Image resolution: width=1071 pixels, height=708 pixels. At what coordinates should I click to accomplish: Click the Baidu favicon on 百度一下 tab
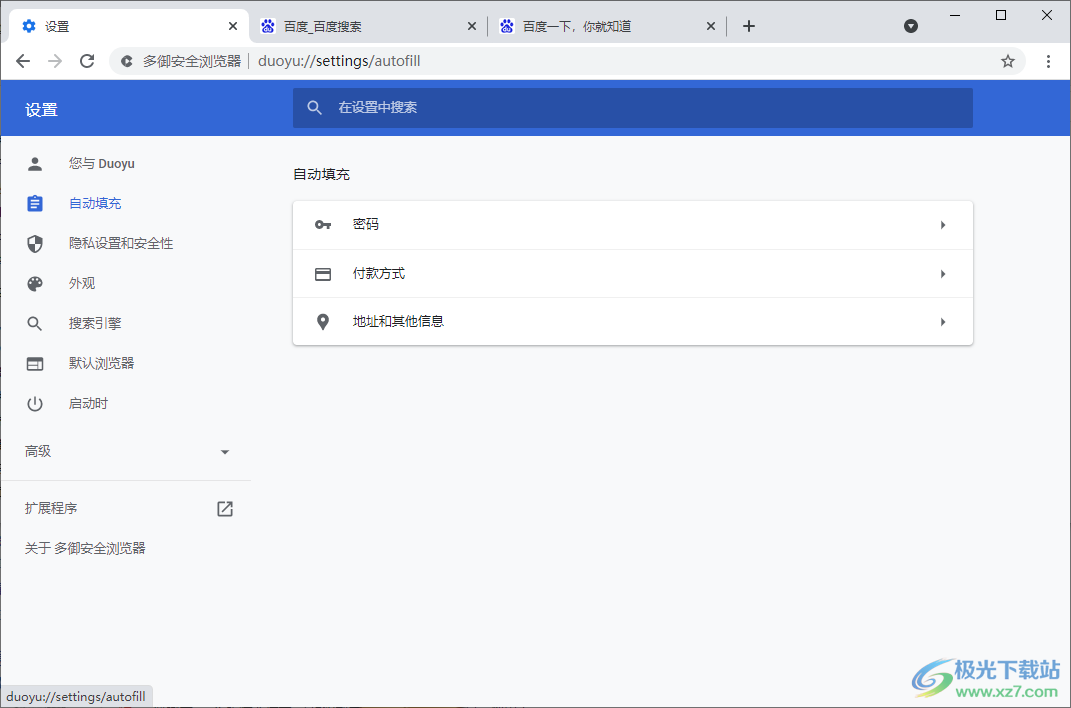point(507,26)
